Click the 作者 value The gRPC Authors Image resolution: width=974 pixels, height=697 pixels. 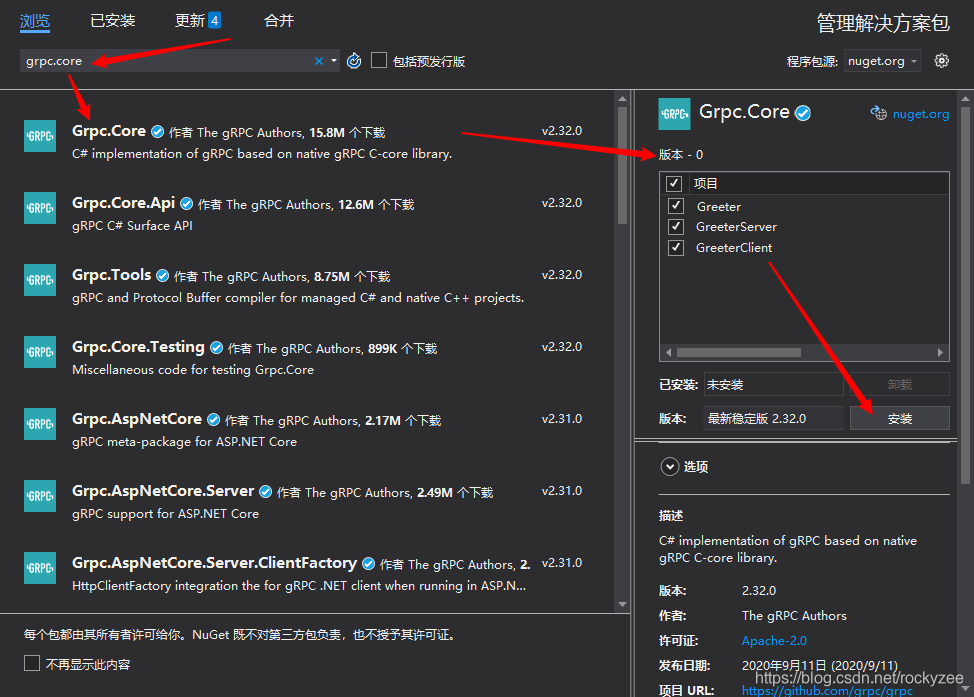[794, 616]
